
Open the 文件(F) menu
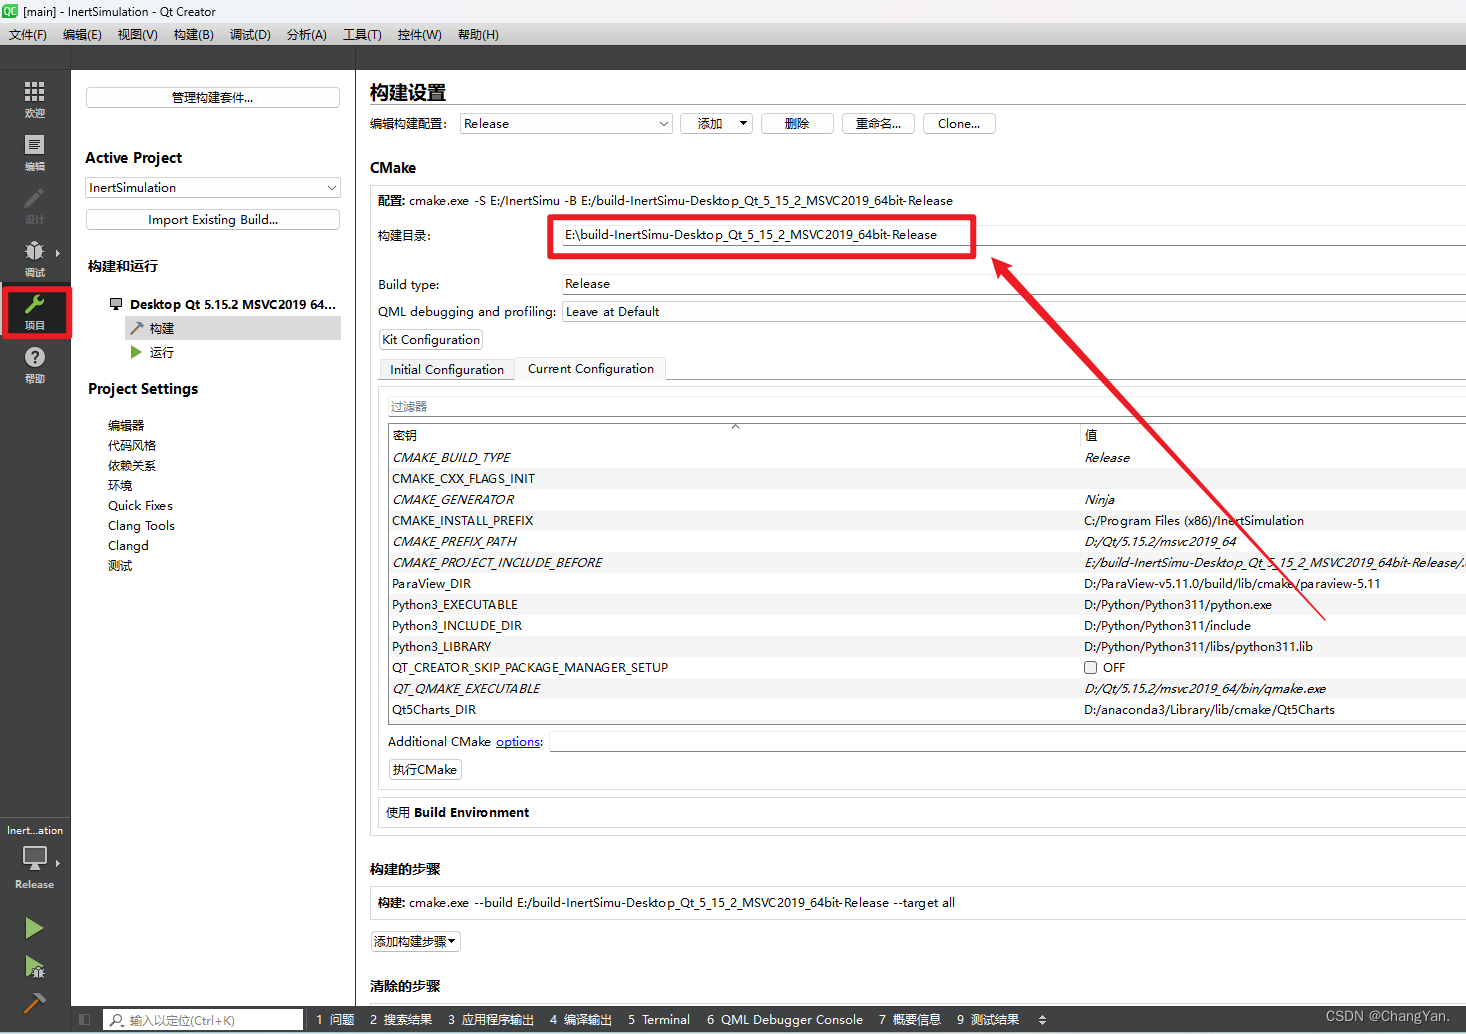pyautogui.click(x=28, y=34)
